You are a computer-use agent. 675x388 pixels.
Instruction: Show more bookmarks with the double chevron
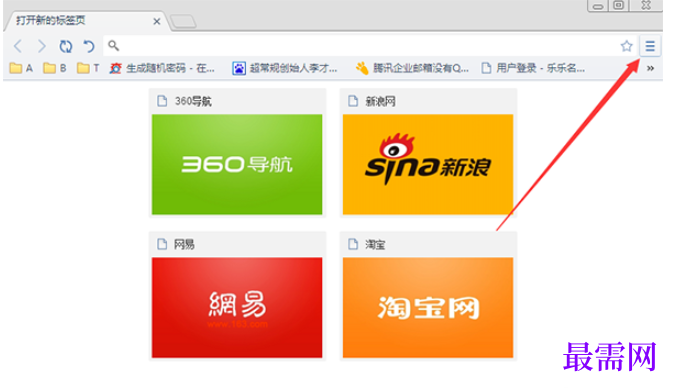point(650,68)
